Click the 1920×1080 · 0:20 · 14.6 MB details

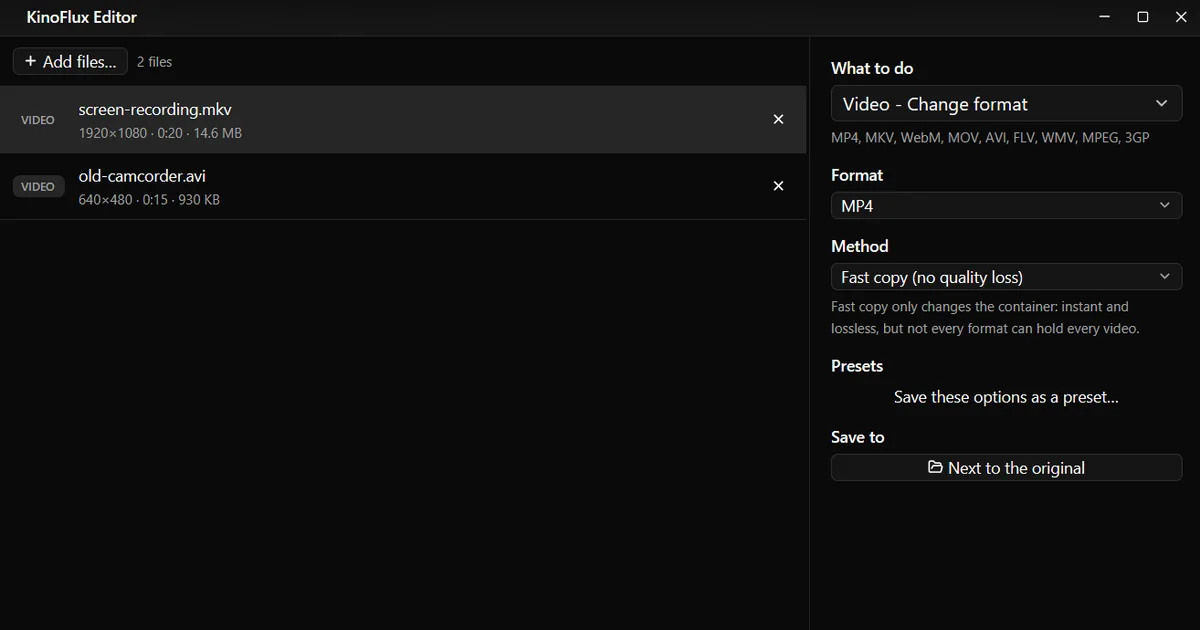(160, 133)
